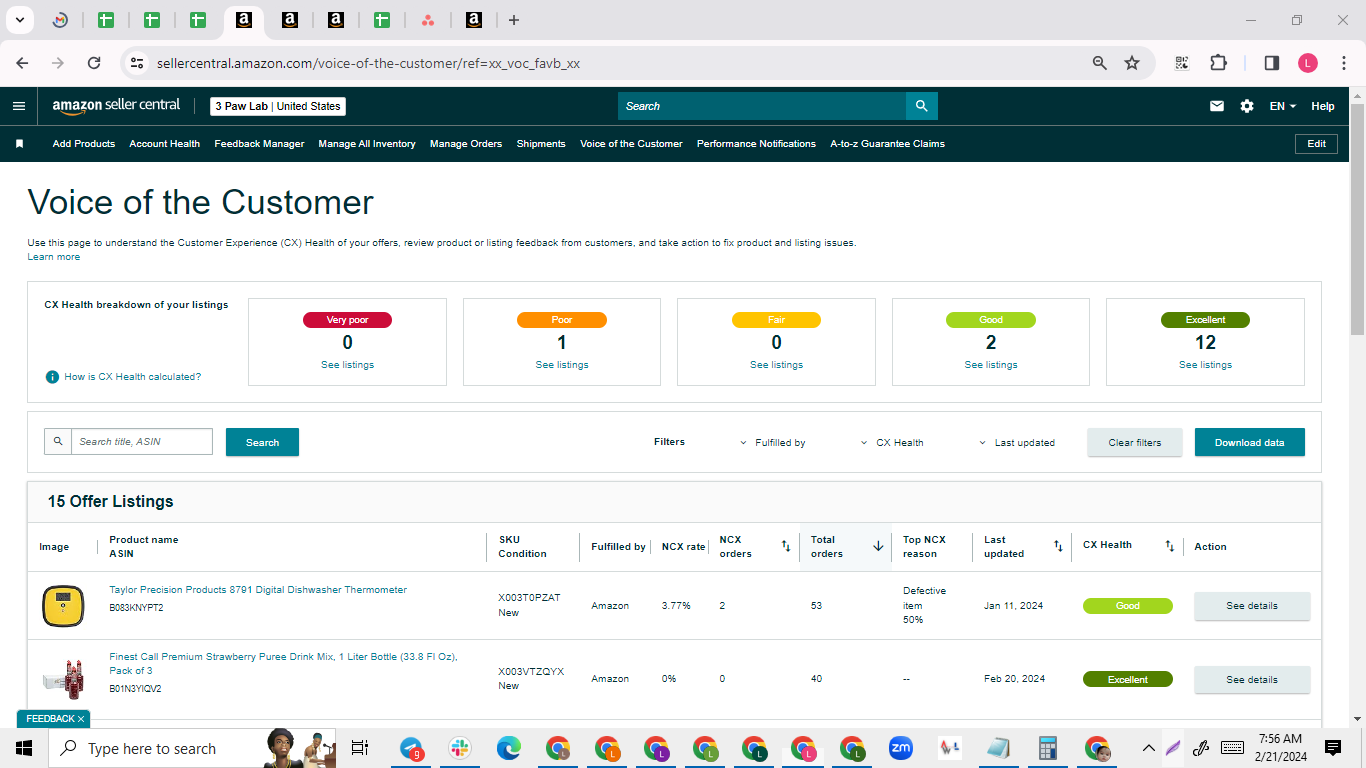Focus the Search title, ASIN input field
Screen dimensions: 1366x768
(x=142, y=442)
